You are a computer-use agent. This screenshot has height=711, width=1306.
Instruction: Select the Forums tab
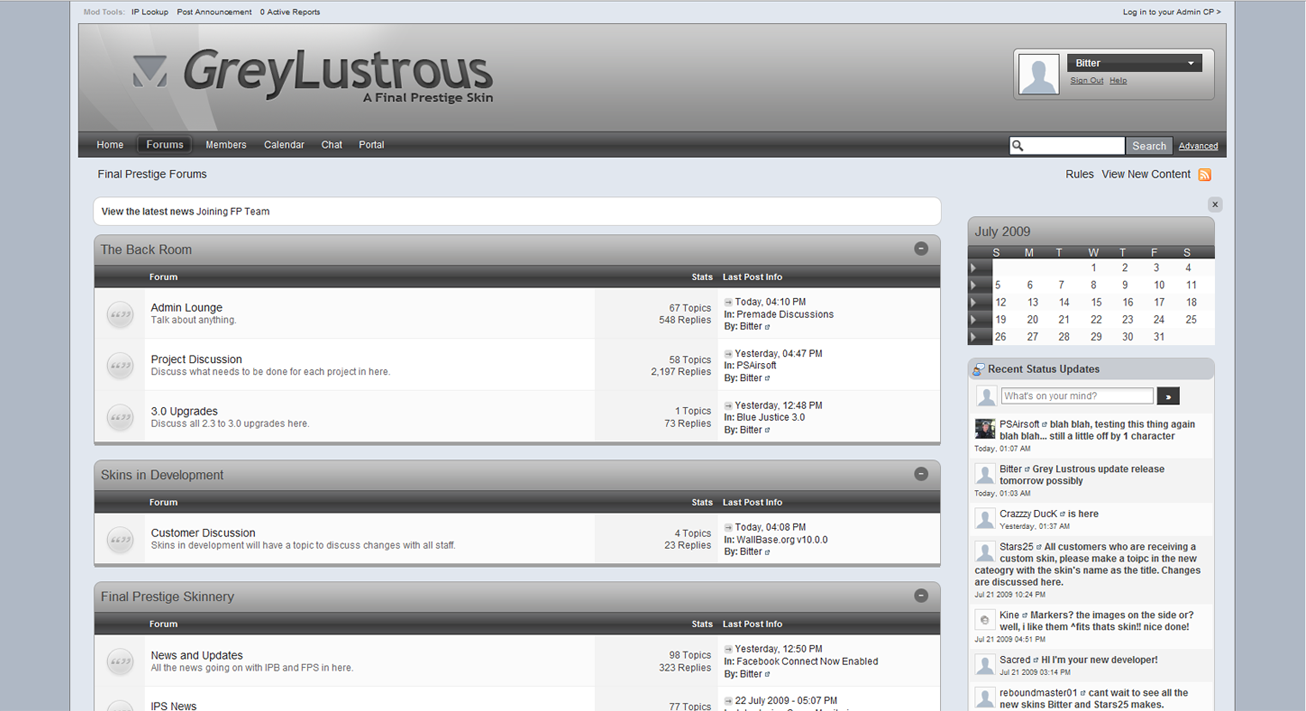point(165,145)
